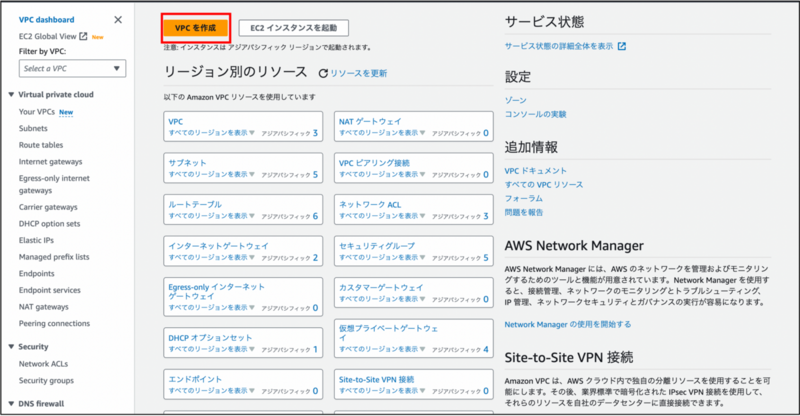Click the セキュリティグループ card title link
This screenshot has width=800, height=416.
(x=377, y=246)
